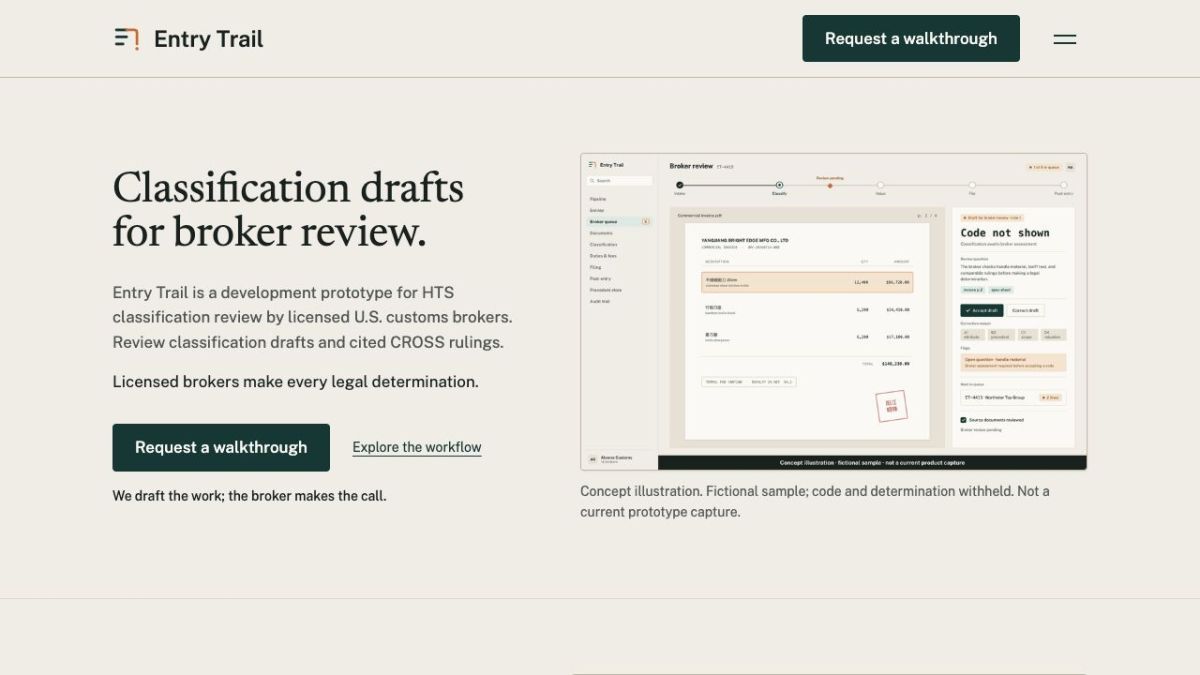The height and width of the screenshot is (675, 1200).
Task: Select Filing in the illustration sidebar
Action: pyautogui.click(x=596, y=267)
